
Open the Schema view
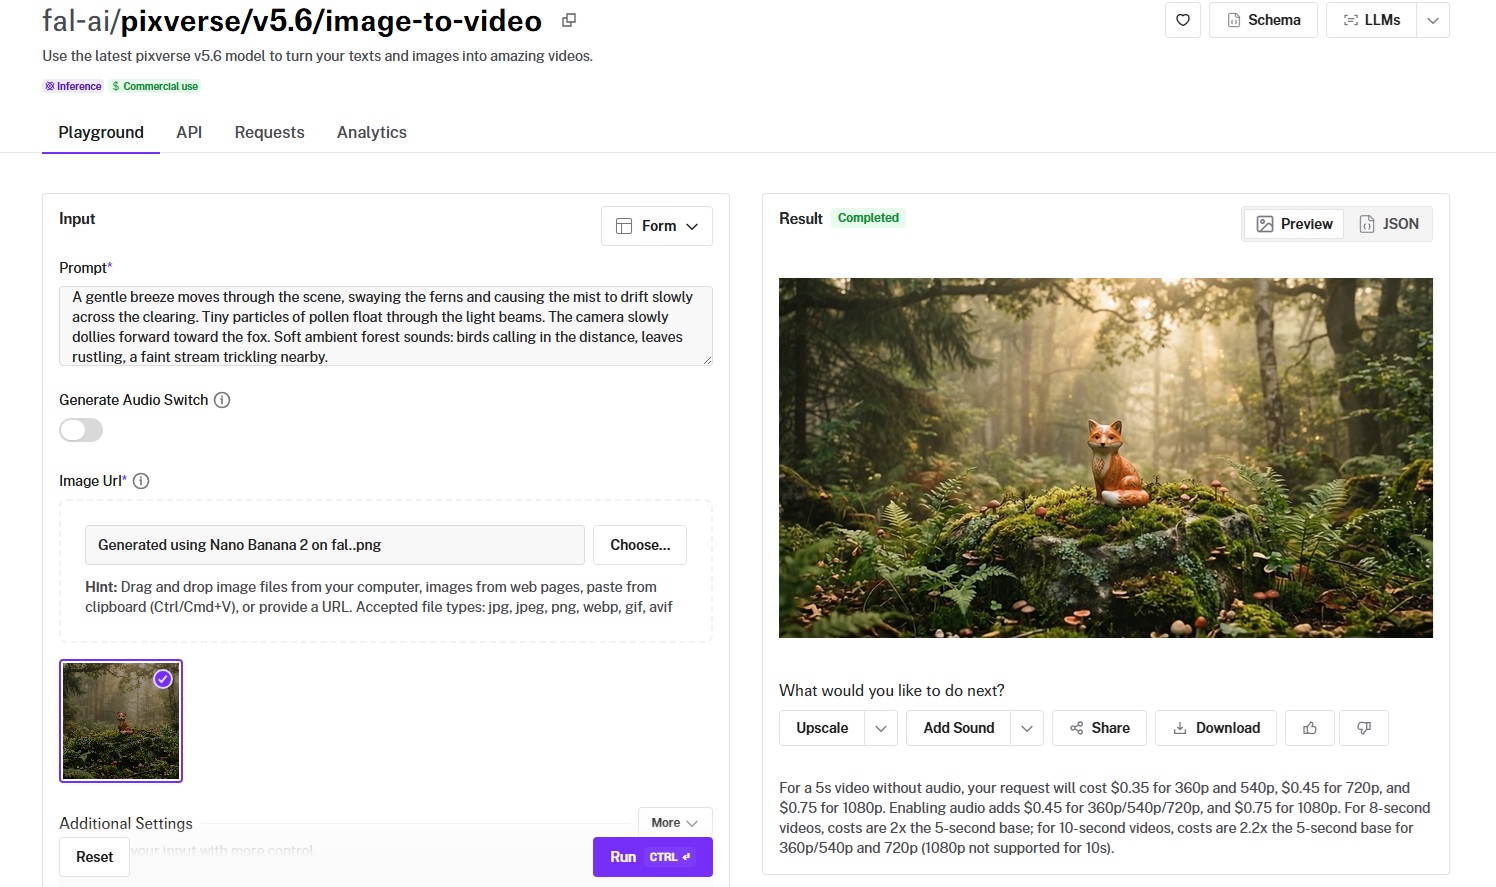(1263, 20)
